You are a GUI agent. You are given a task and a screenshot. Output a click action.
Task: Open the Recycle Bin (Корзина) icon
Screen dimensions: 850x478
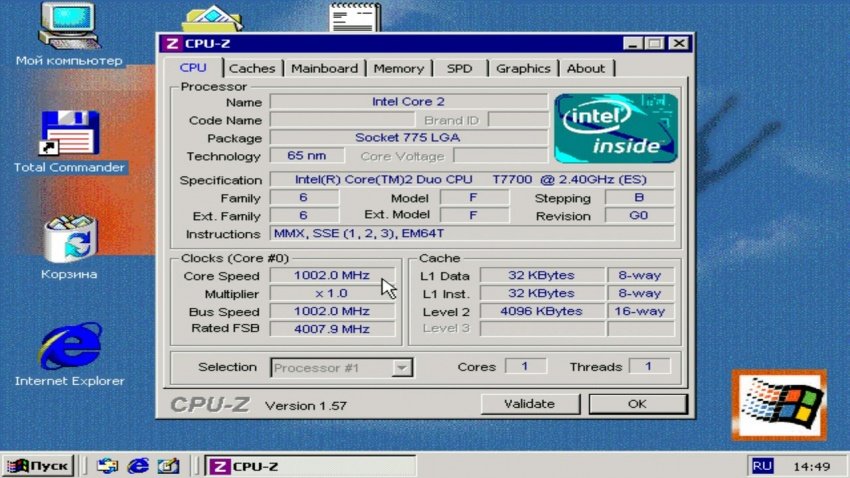pyautogui.click(x=70, y=238)
